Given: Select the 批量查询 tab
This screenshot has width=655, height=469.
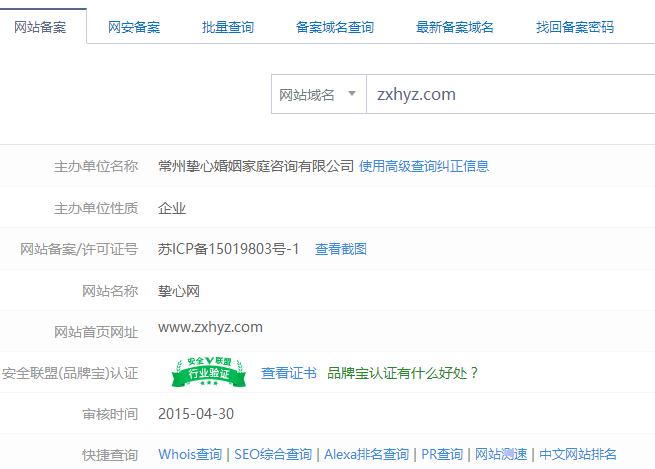Looking at the screenshot, I should coord(228,27).
